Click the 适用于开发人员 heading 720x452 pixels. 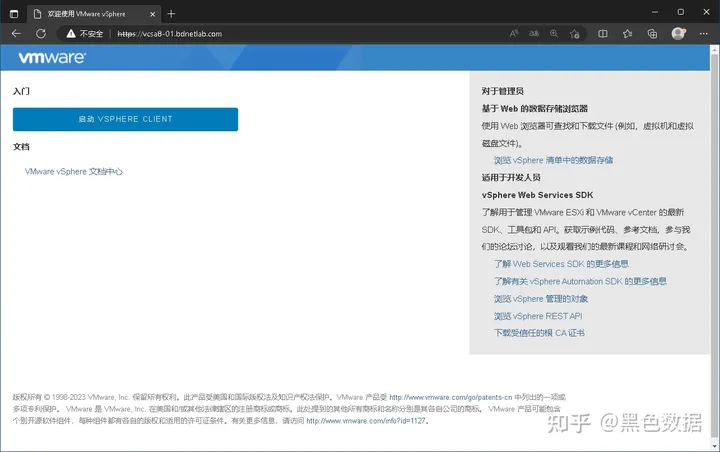(x=511, y=177)
